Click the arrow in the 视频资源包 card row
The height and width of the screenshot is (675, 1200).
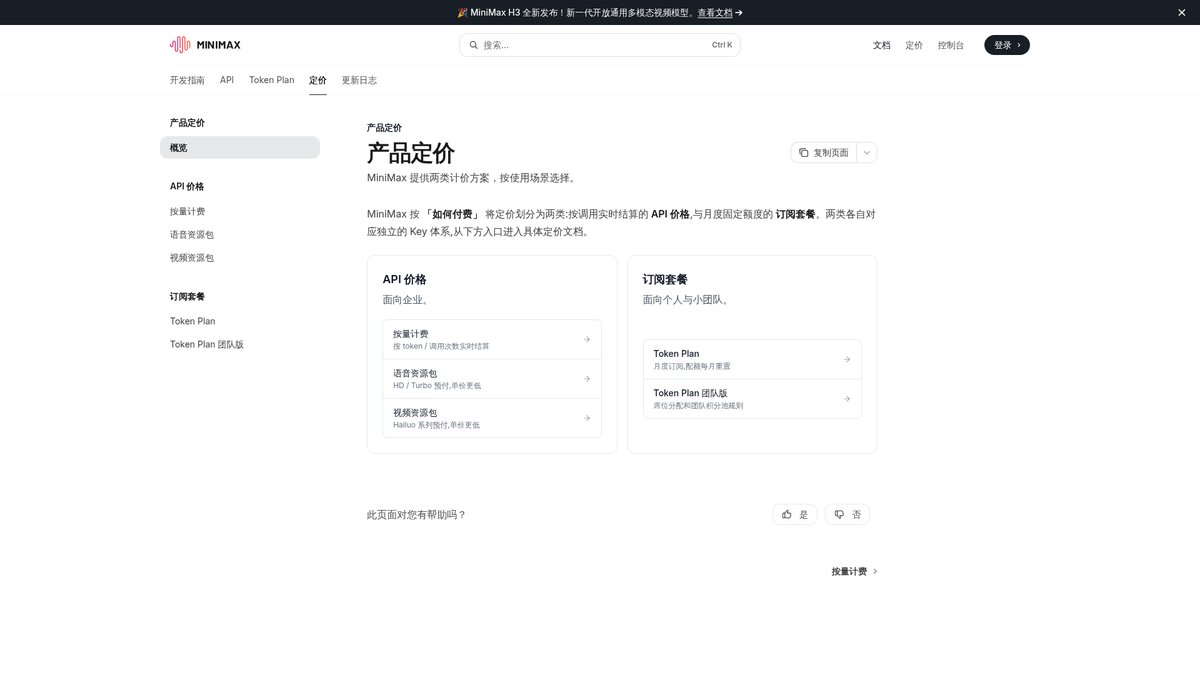(x=587, y=418)
